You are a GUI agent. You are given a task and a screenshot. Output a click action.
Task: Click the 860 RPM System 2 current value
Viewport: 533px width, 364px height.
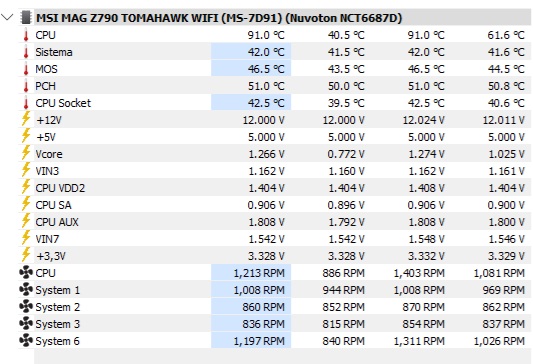pyautogui.click(x=263, y=307)
